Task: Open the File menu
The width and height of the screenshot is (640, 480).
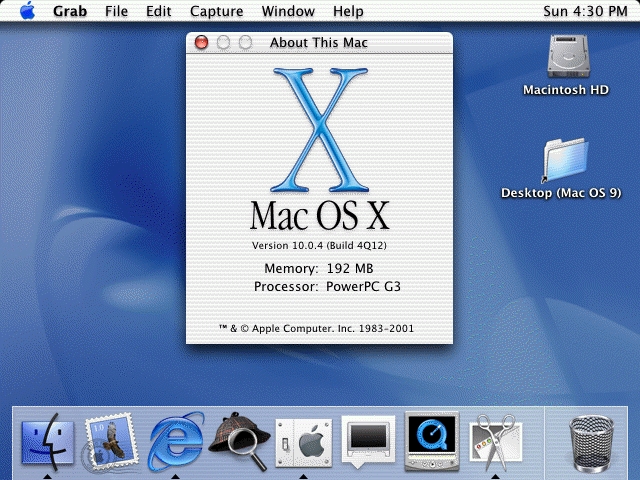Action: tap(116, 11)
